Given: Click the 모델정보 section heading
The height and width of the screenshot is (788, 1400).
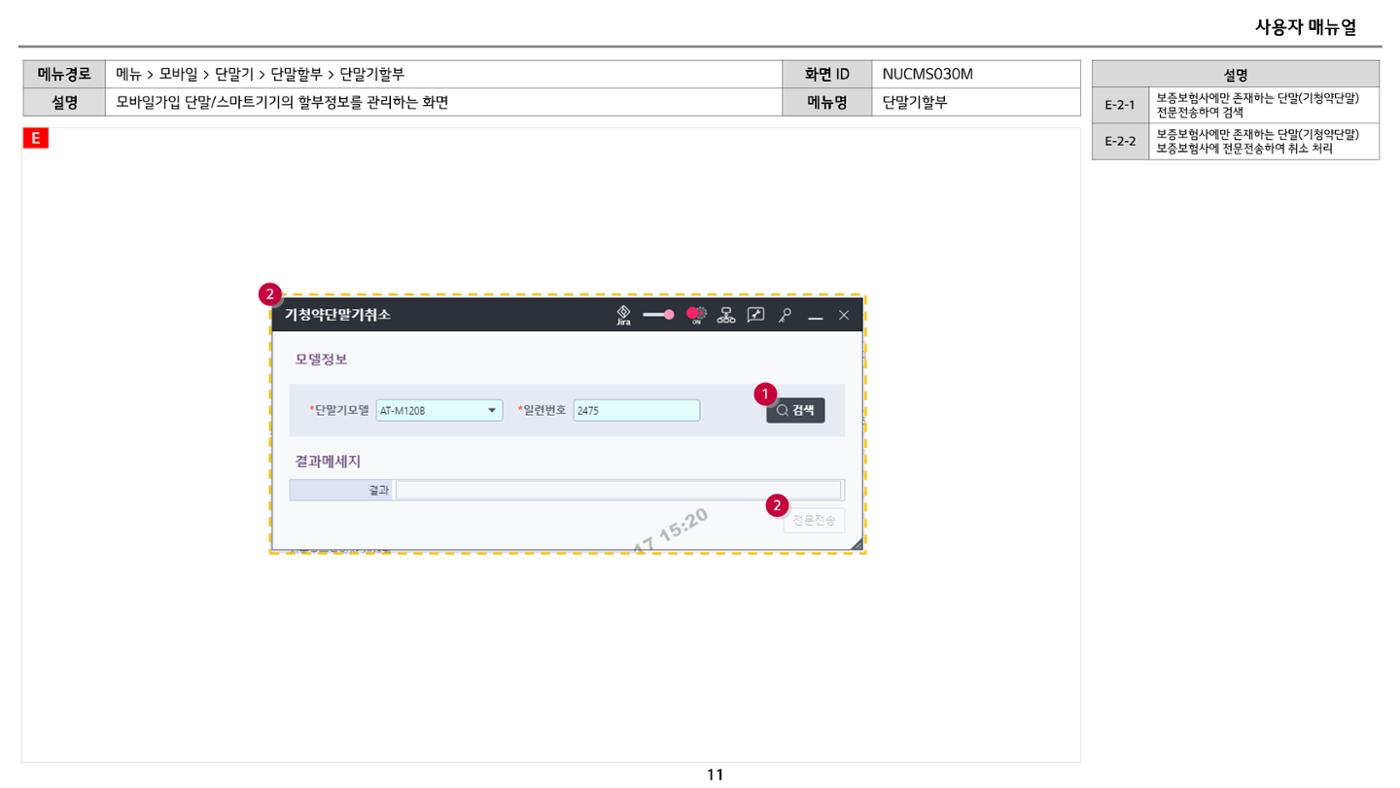Looking at the screenshot, I should coord(321,359).
